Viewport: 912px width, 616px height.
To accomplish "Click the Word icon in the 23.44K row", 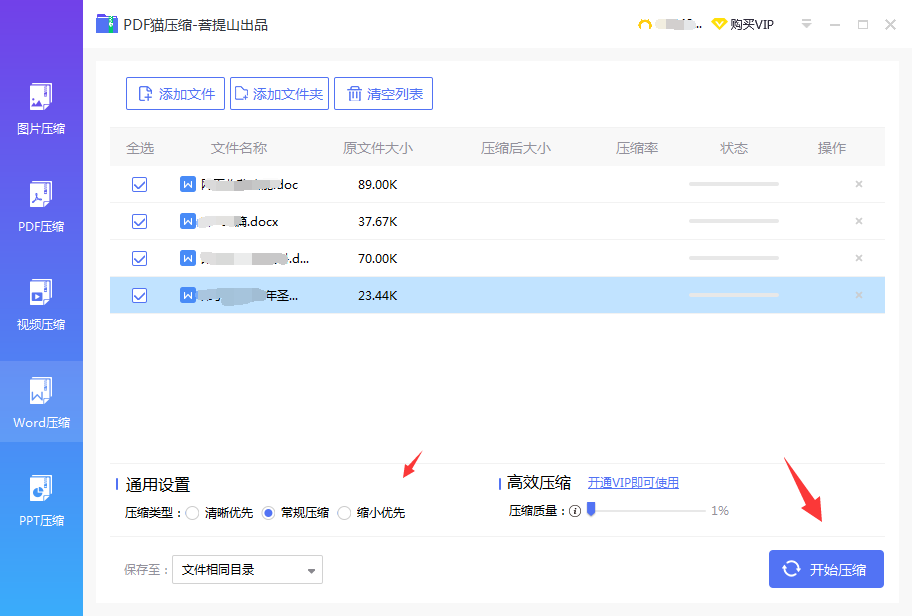I will (x=188, y=295).
